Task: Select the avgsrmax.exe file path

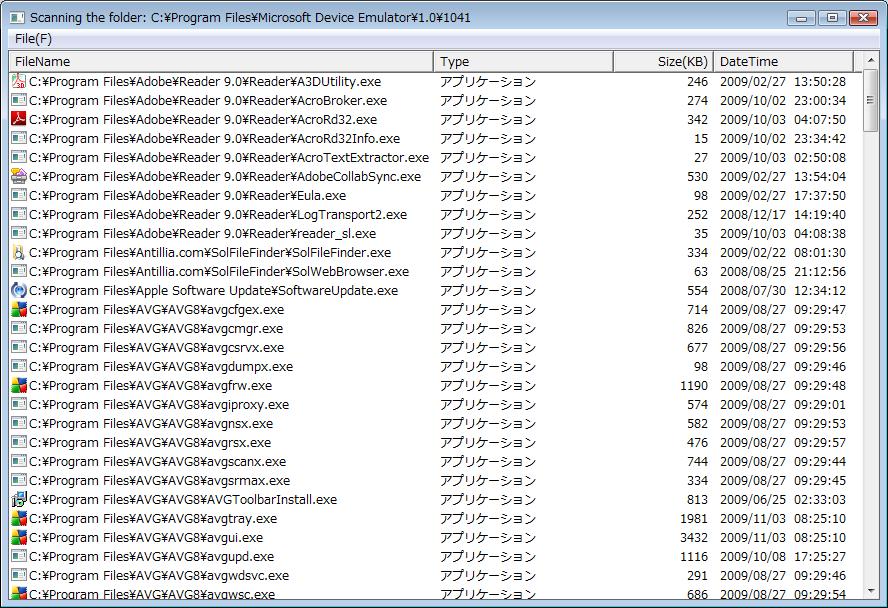Action: [x=159, y=481]
